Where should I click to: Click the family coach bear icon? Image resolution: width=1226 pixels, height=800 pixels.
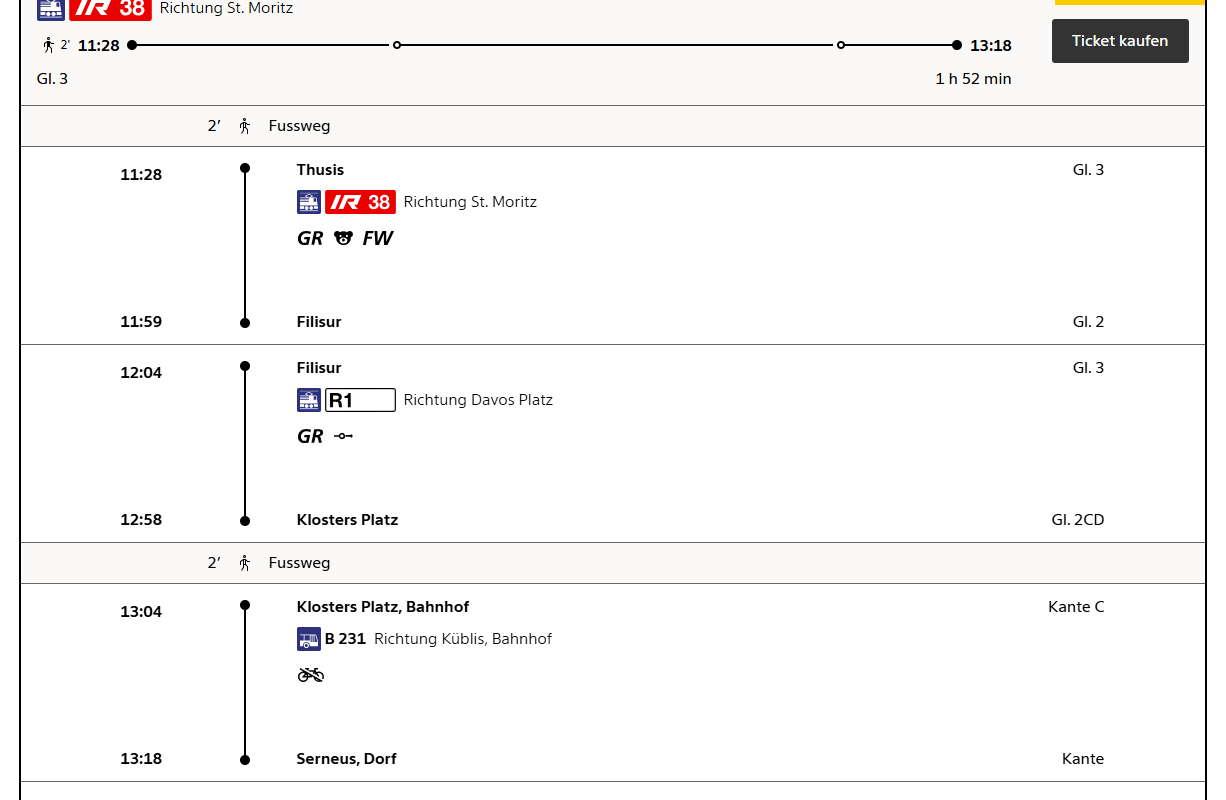click(x=343, y=238)
